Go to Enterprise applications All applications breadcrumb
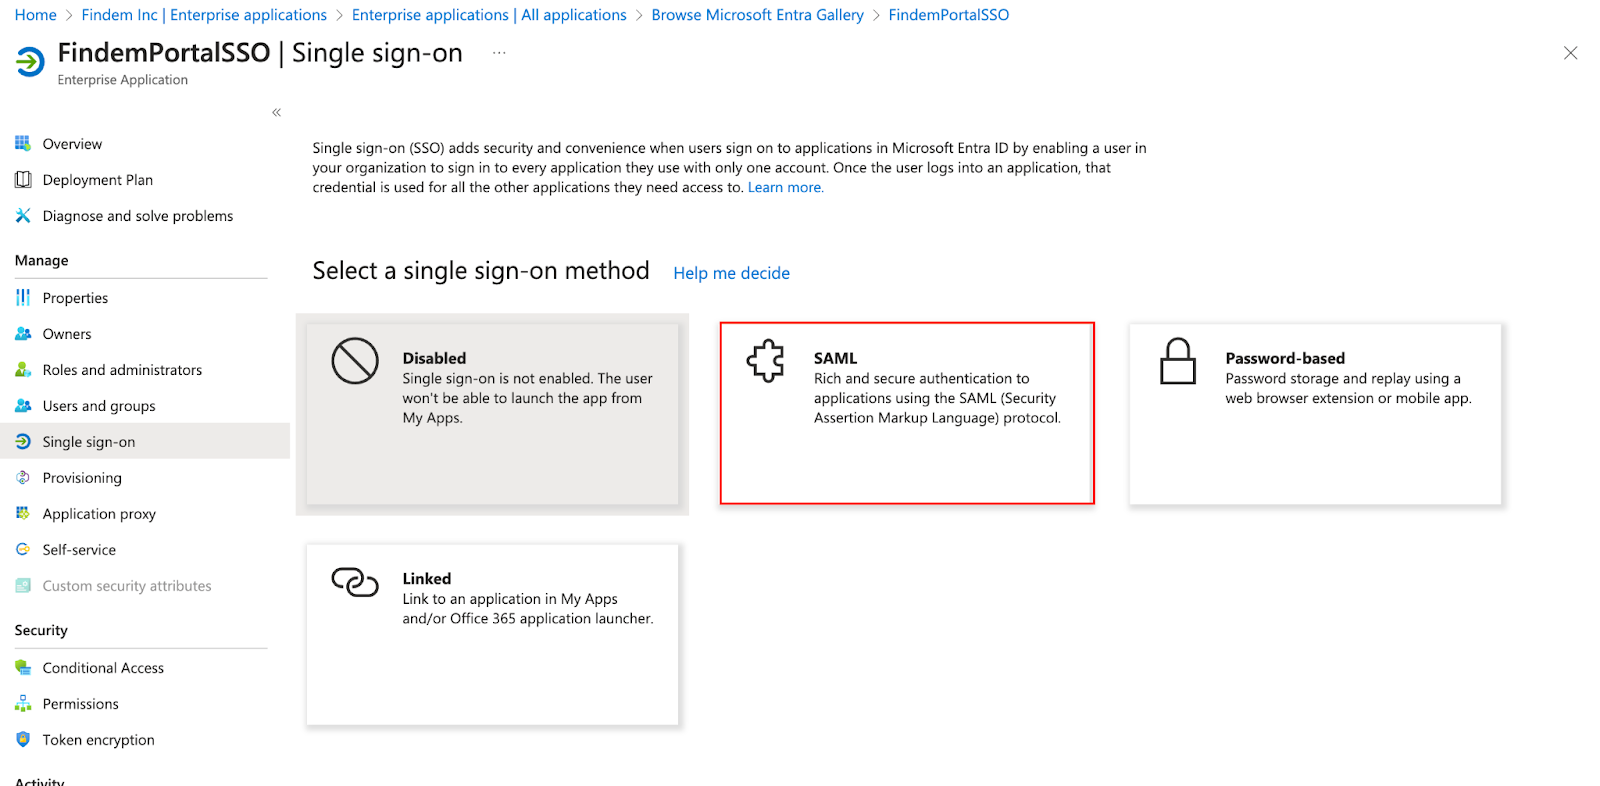 tap(489, 15)
